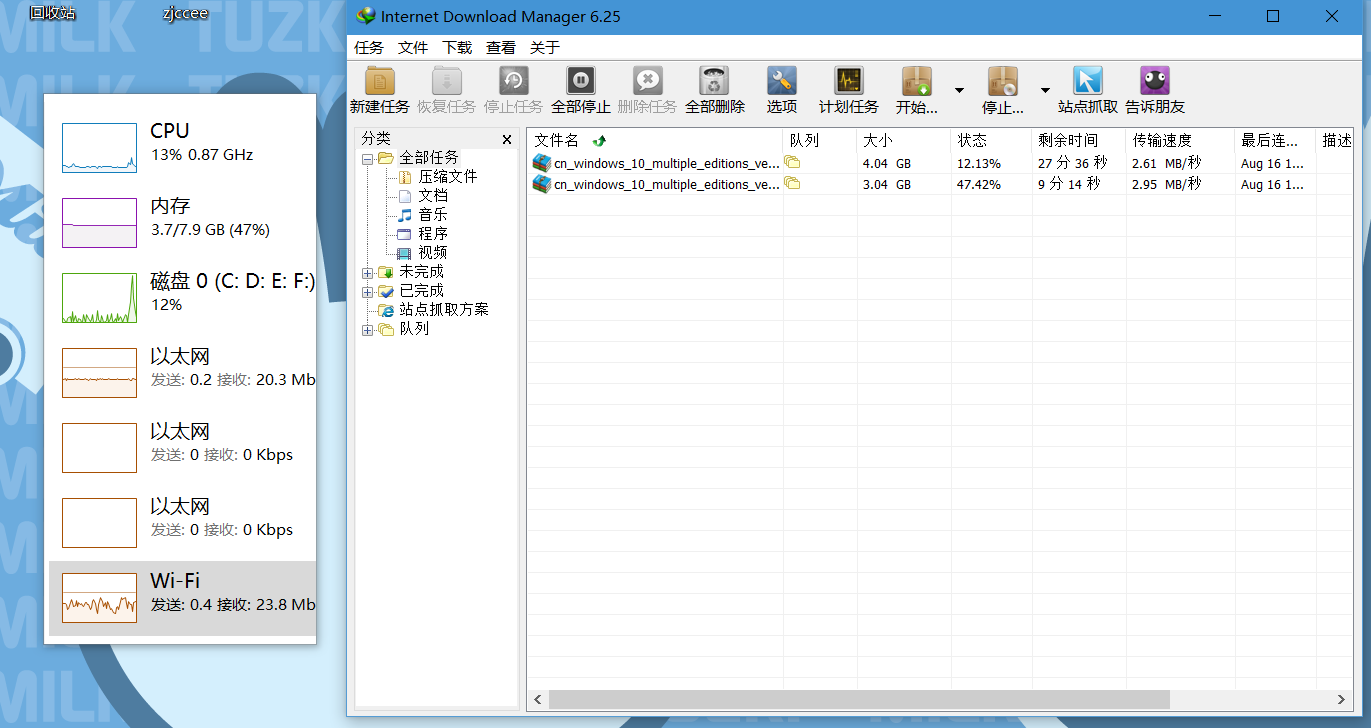Select 程序 category in tree
The image size is (1371, 728).
coord(433,234)
